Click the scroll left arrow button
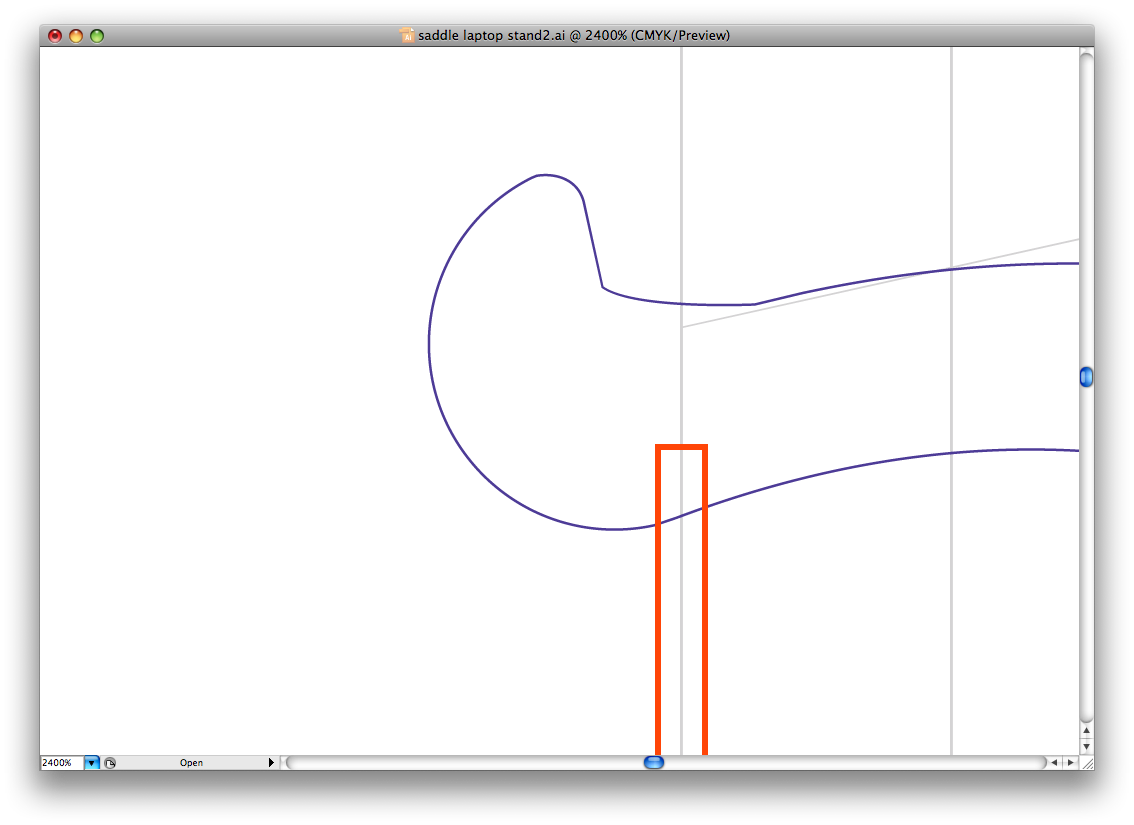 click(x=1054, y=762)
